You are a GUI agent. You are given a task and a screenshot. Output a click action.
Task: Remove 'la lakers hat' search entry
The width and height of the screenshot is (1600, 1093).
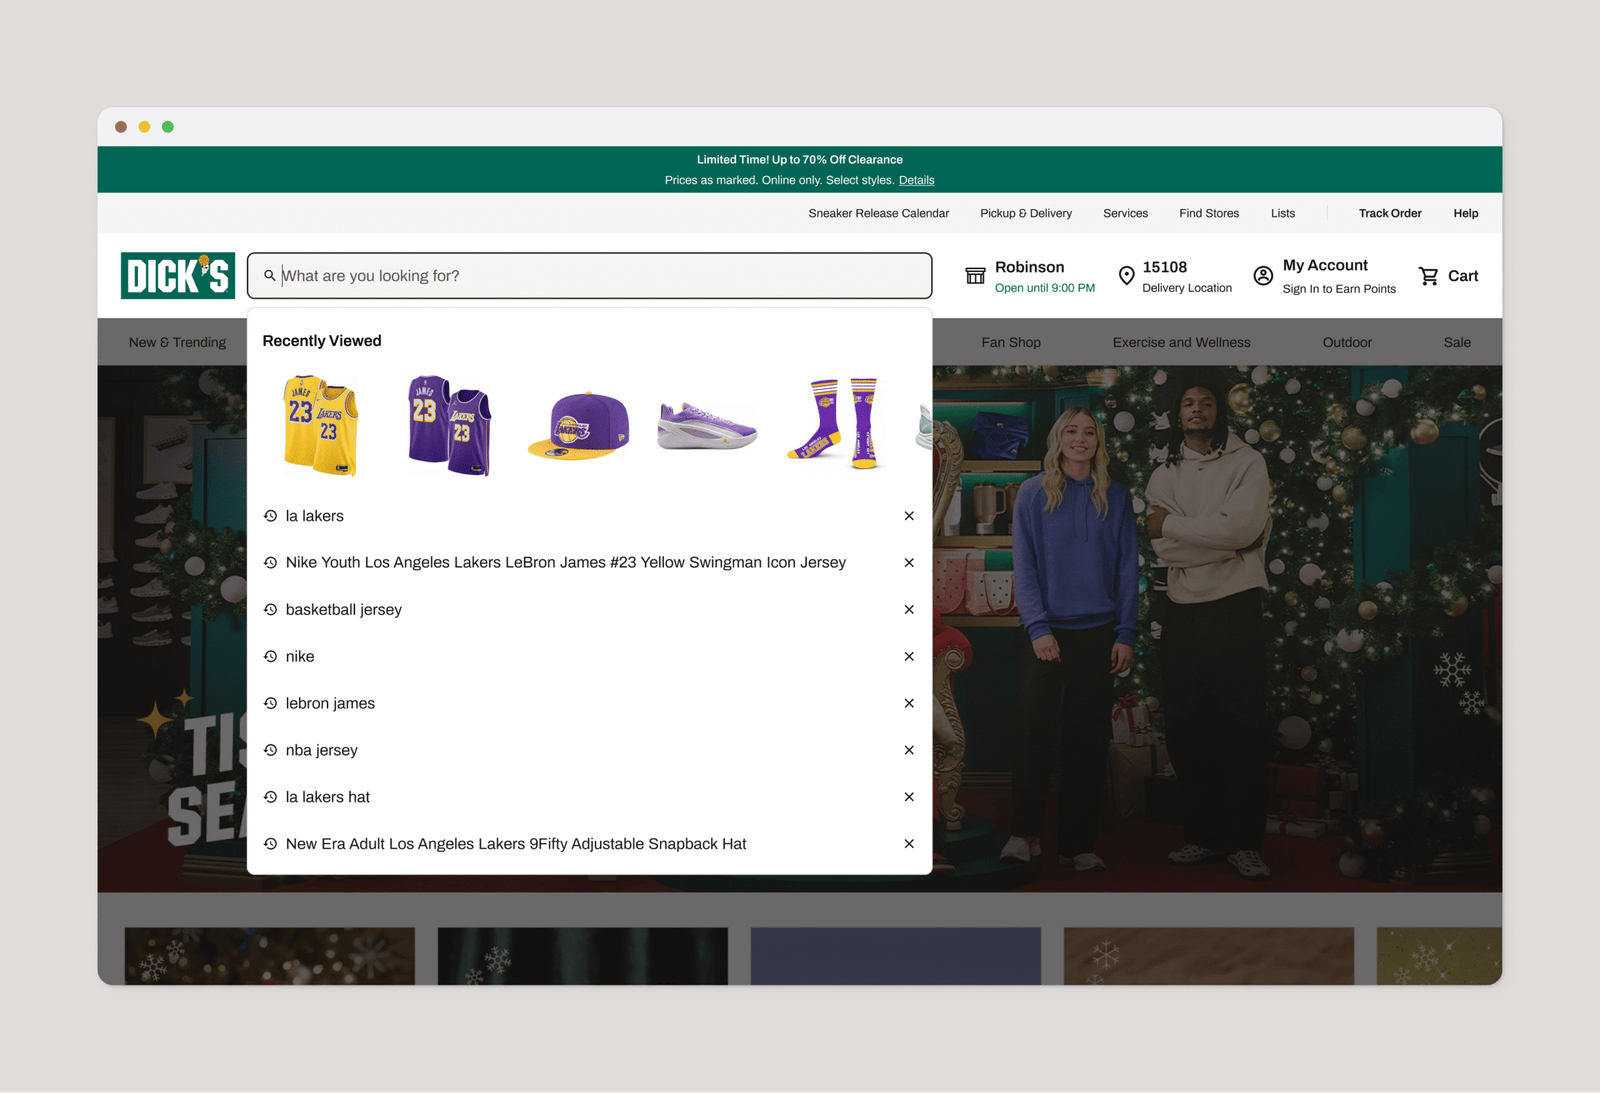909,797
